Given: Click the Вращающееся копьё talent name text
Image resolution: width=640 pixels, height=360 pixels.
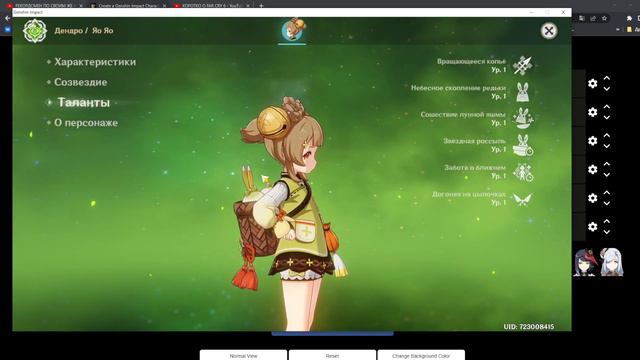Looking at the screenshot, I should tap(471, 61).
